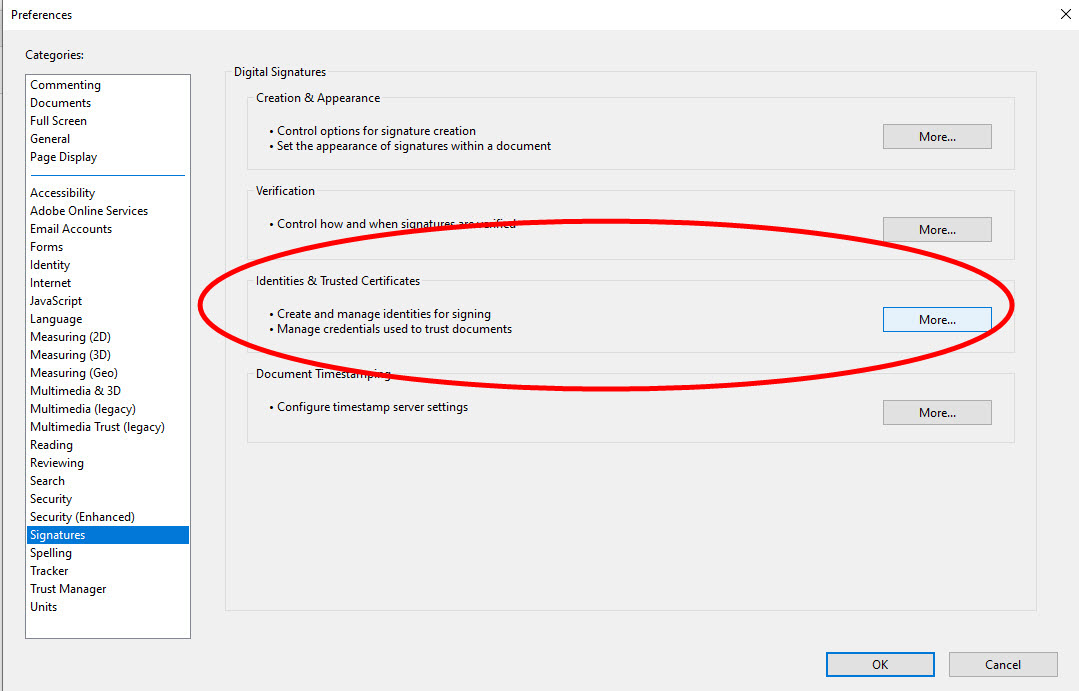Switch to Full Screen preferences
This screenshot has width=1079, height=691.
(x=58, y=121)
